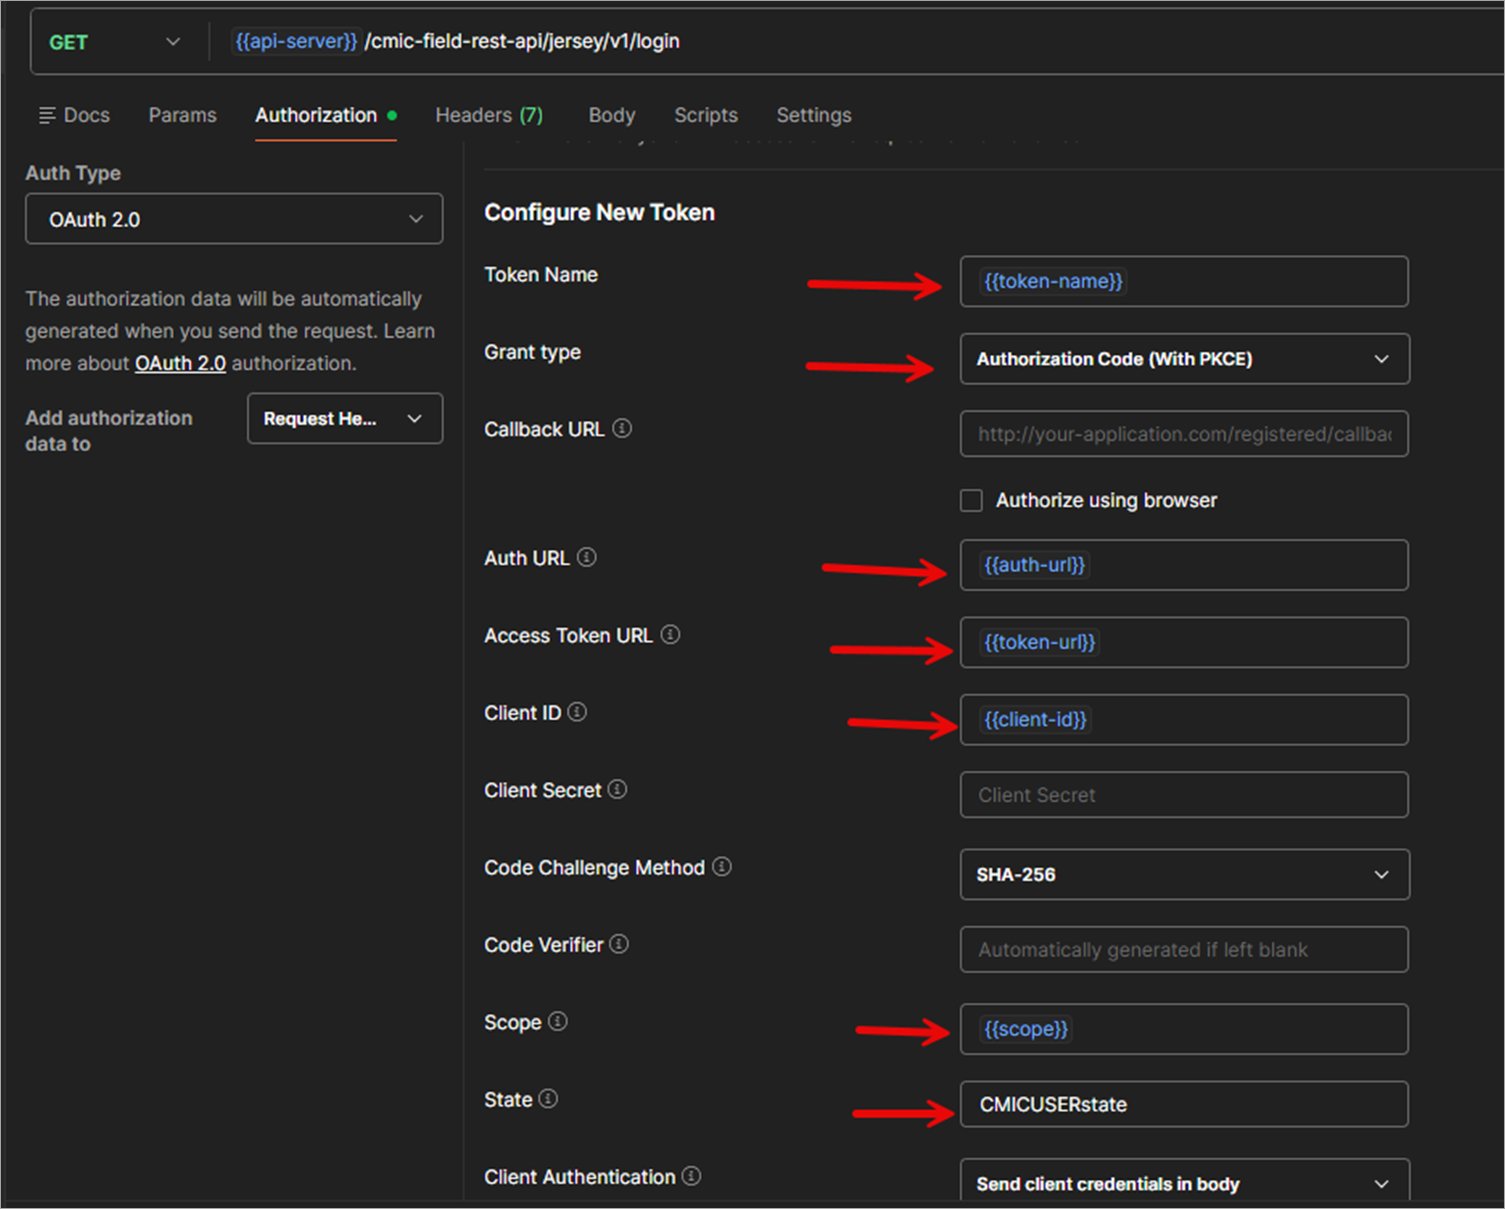Open the Headers (7) tab
The image size is (1505, 1209).
[489, 115]
